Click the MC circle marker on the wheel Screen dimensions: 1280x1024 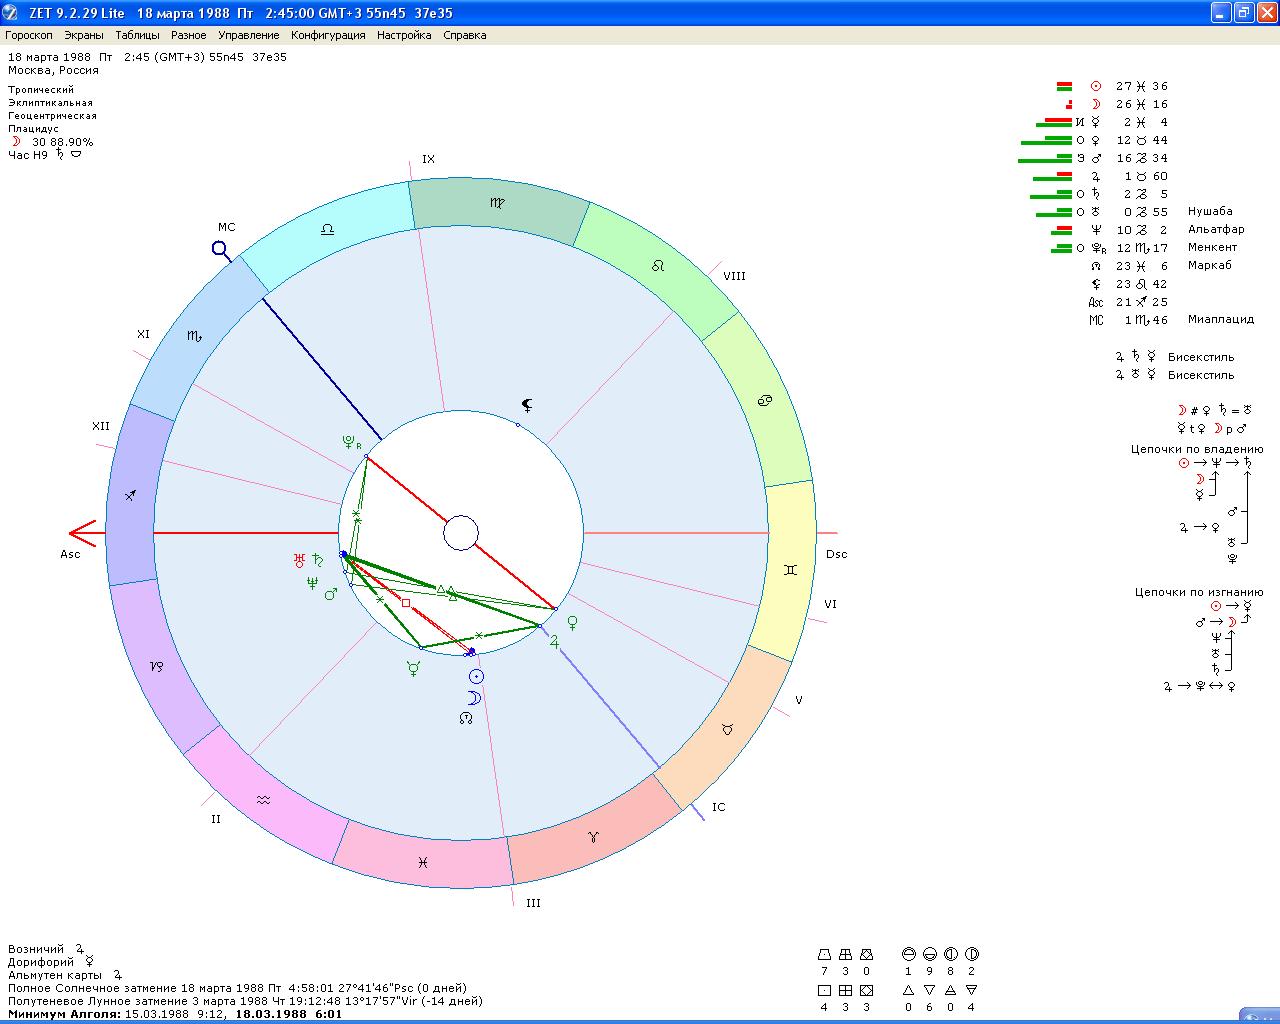click(221, 248)
